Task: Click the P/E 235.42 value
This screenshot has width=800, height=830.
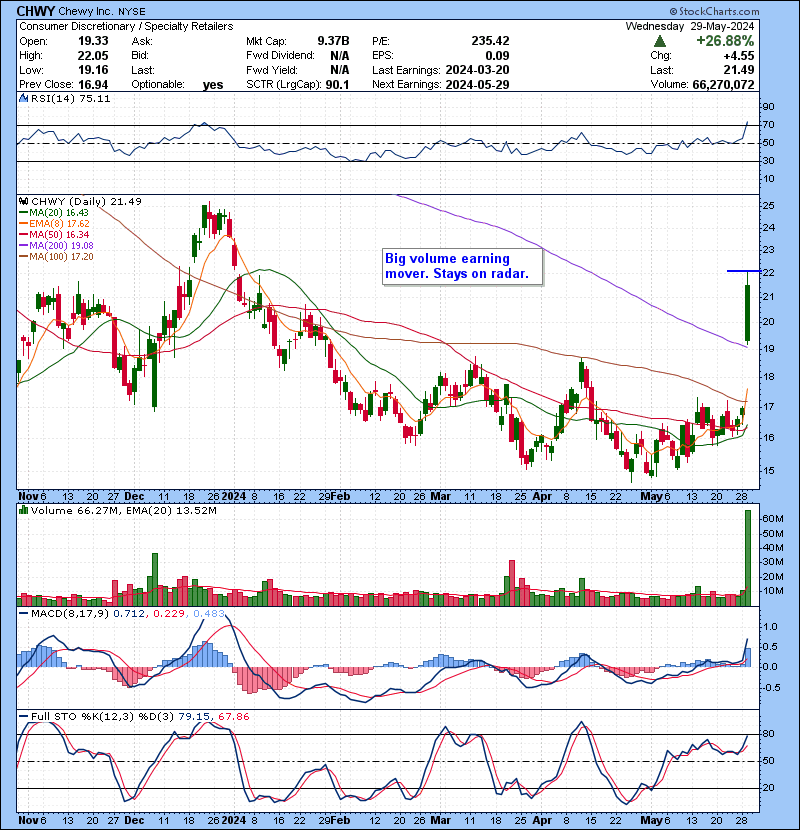Action: tap(490, 41)
